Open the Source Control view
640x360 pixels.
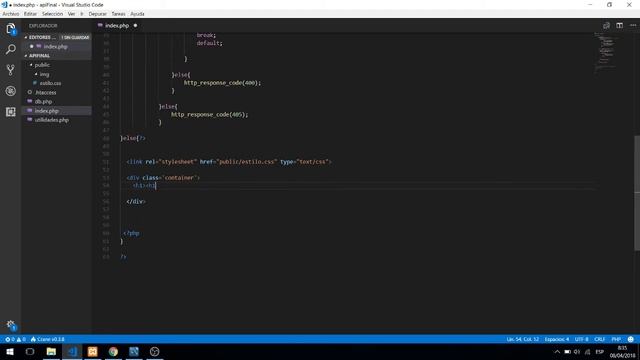[x=11, y=70]
